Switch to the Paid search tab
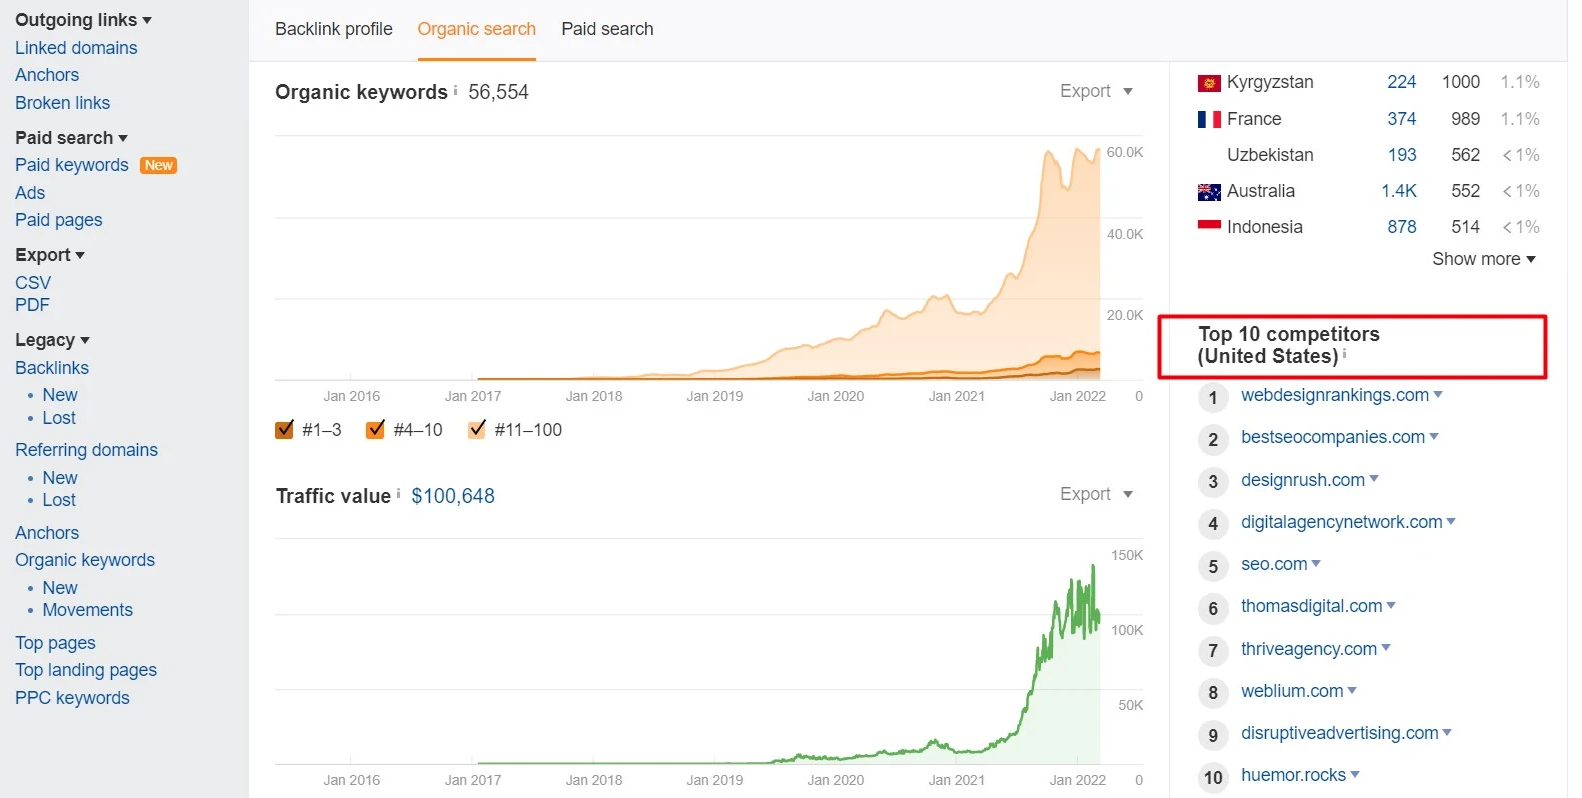Image resolution: width=1582 pixels, height=798 pixels. [607, 29]
